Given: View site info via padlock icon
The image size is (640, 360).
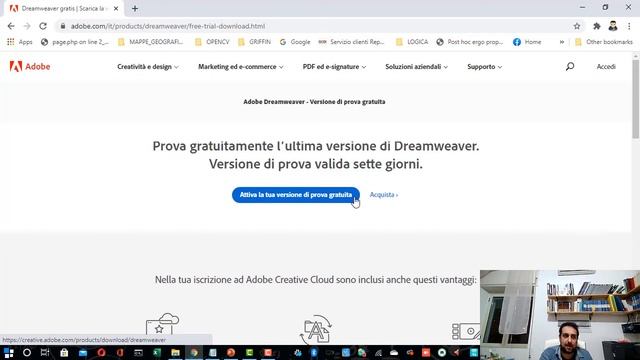Looking at the screenshot, I should pos(62,26).
